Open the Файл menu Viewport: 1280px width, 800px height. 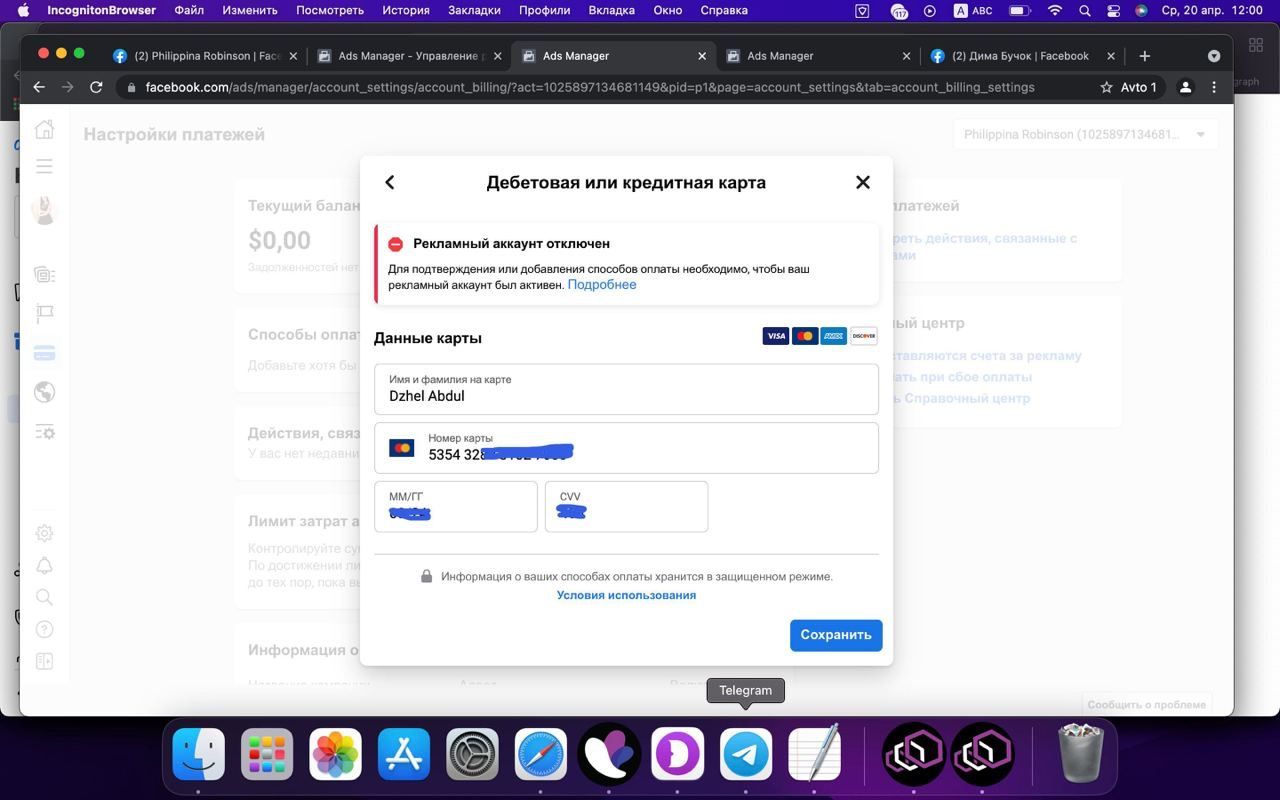click(189, 10)
